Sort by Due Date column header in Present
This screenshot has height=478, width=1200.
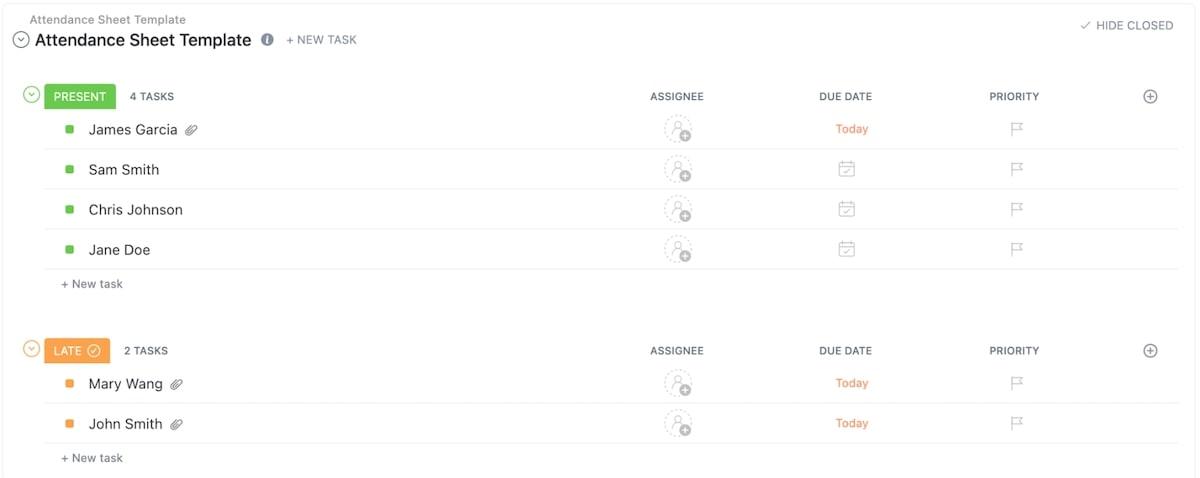coord(845,97)
